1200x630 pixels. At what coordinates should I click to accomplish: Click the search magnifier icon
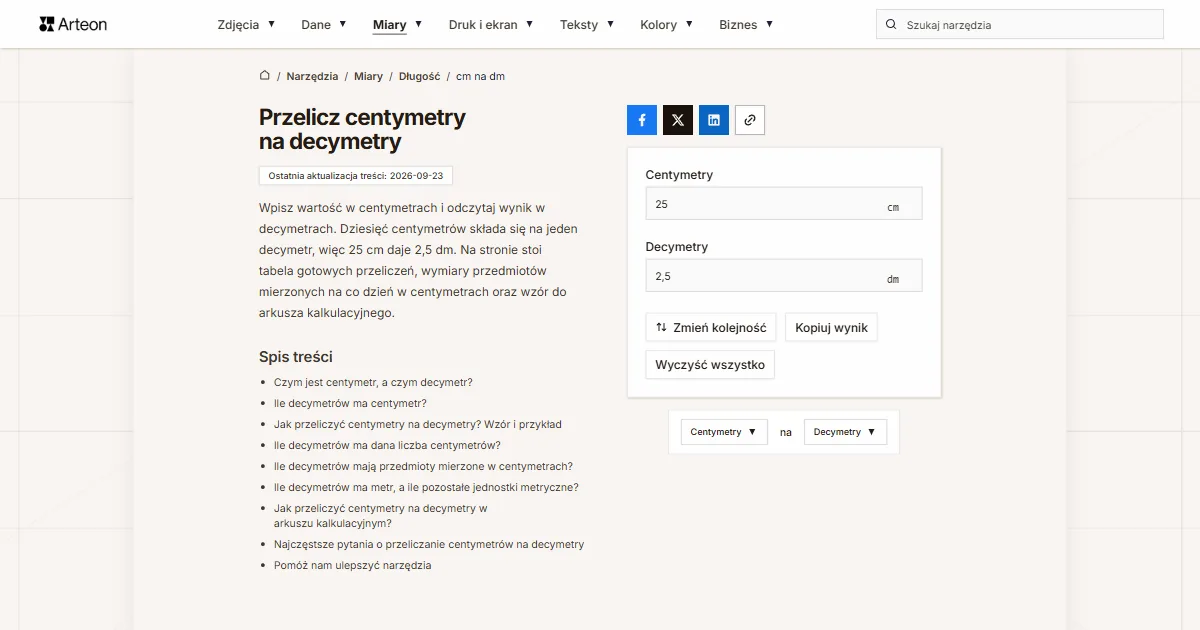(x=891, y=24)
